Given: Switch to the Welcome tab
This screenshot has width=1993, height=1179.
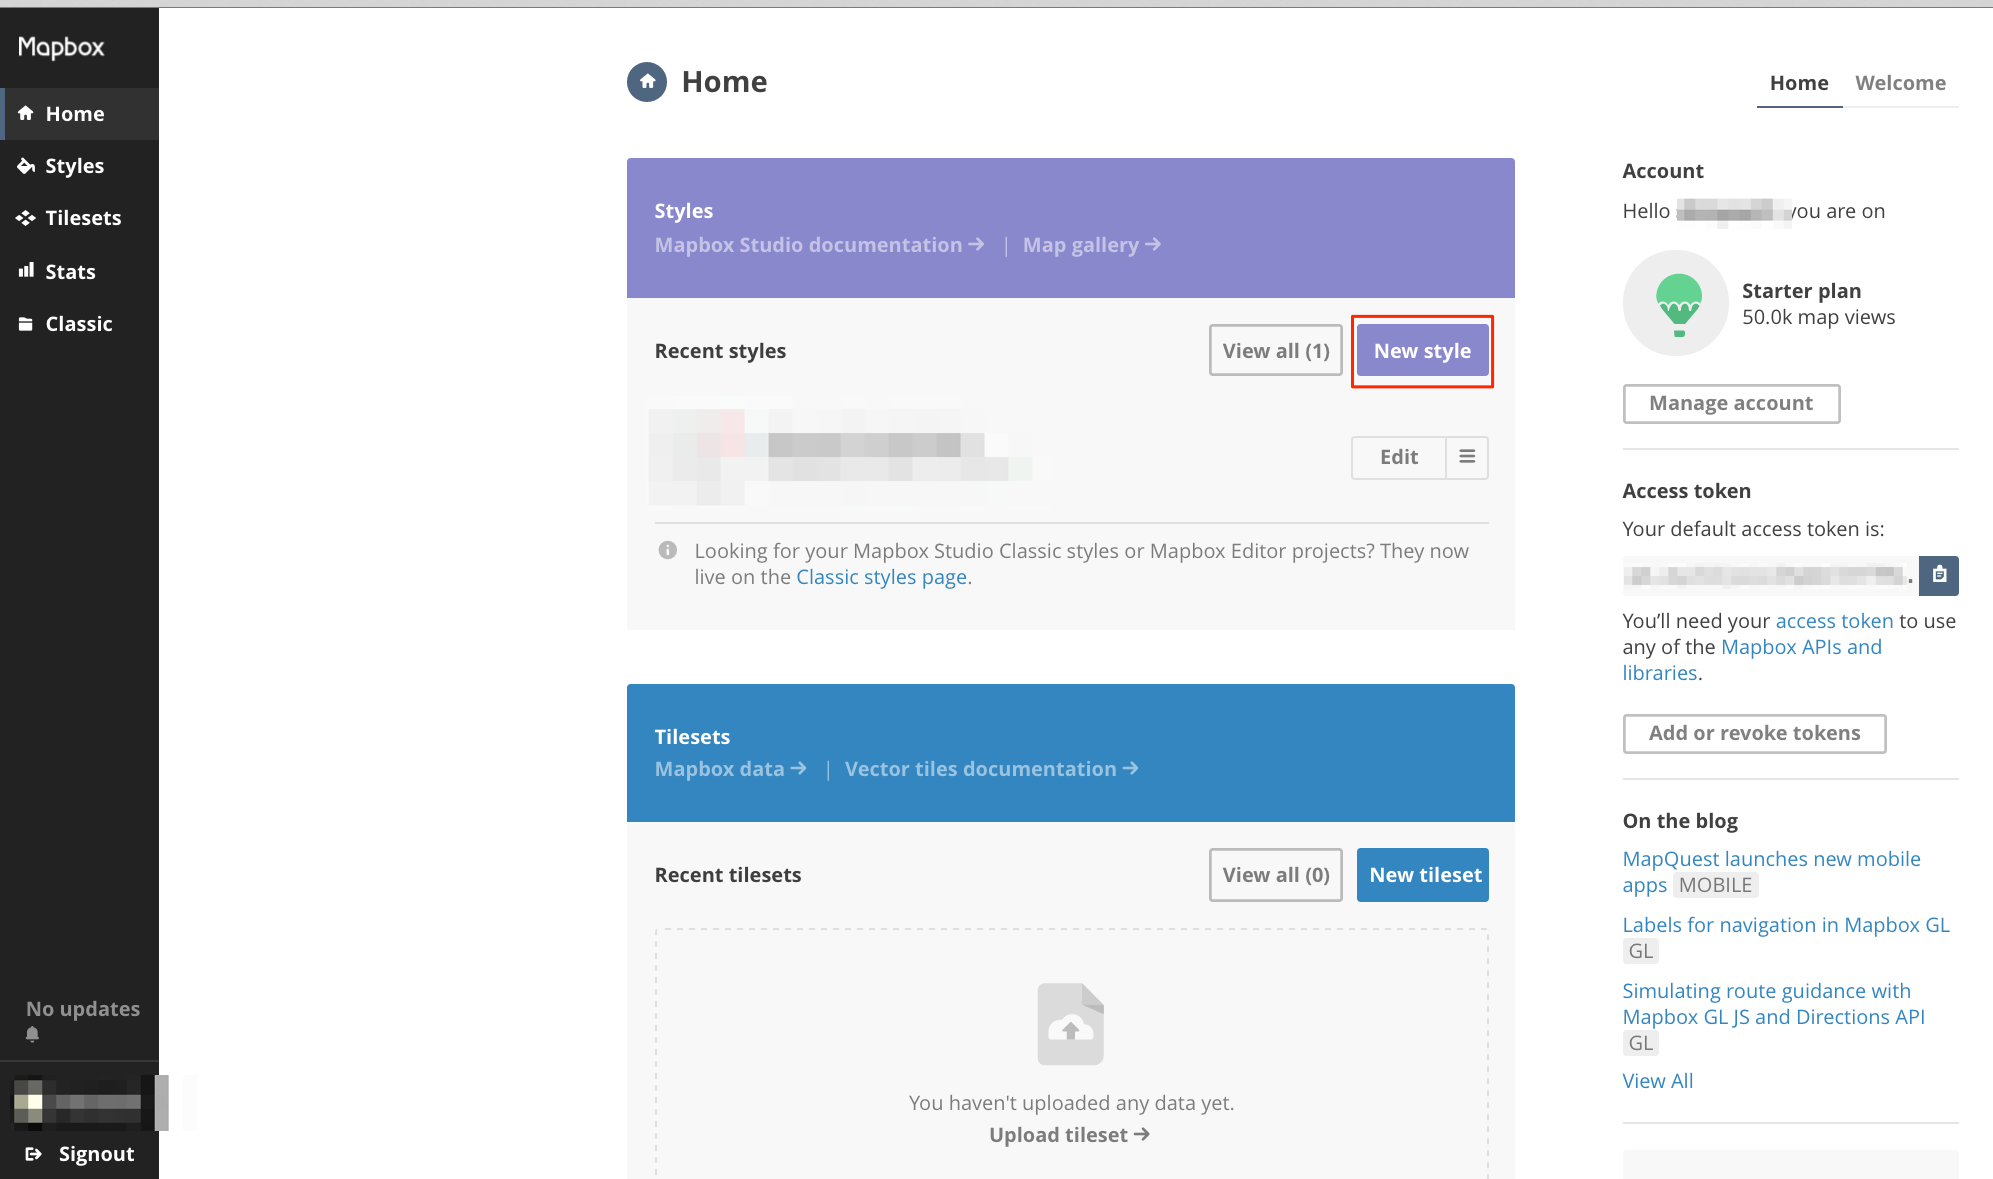Looking at the screenshot, I should [x=1900, y=83].
